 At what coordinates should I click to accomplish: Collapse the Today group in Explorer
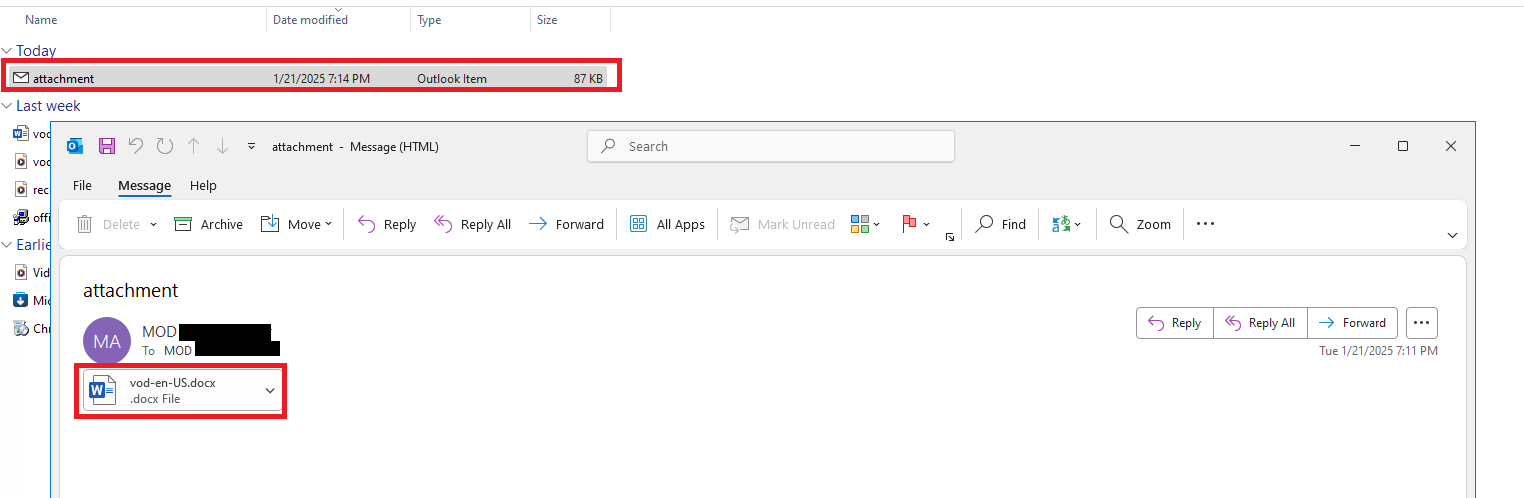click(7, 51)
